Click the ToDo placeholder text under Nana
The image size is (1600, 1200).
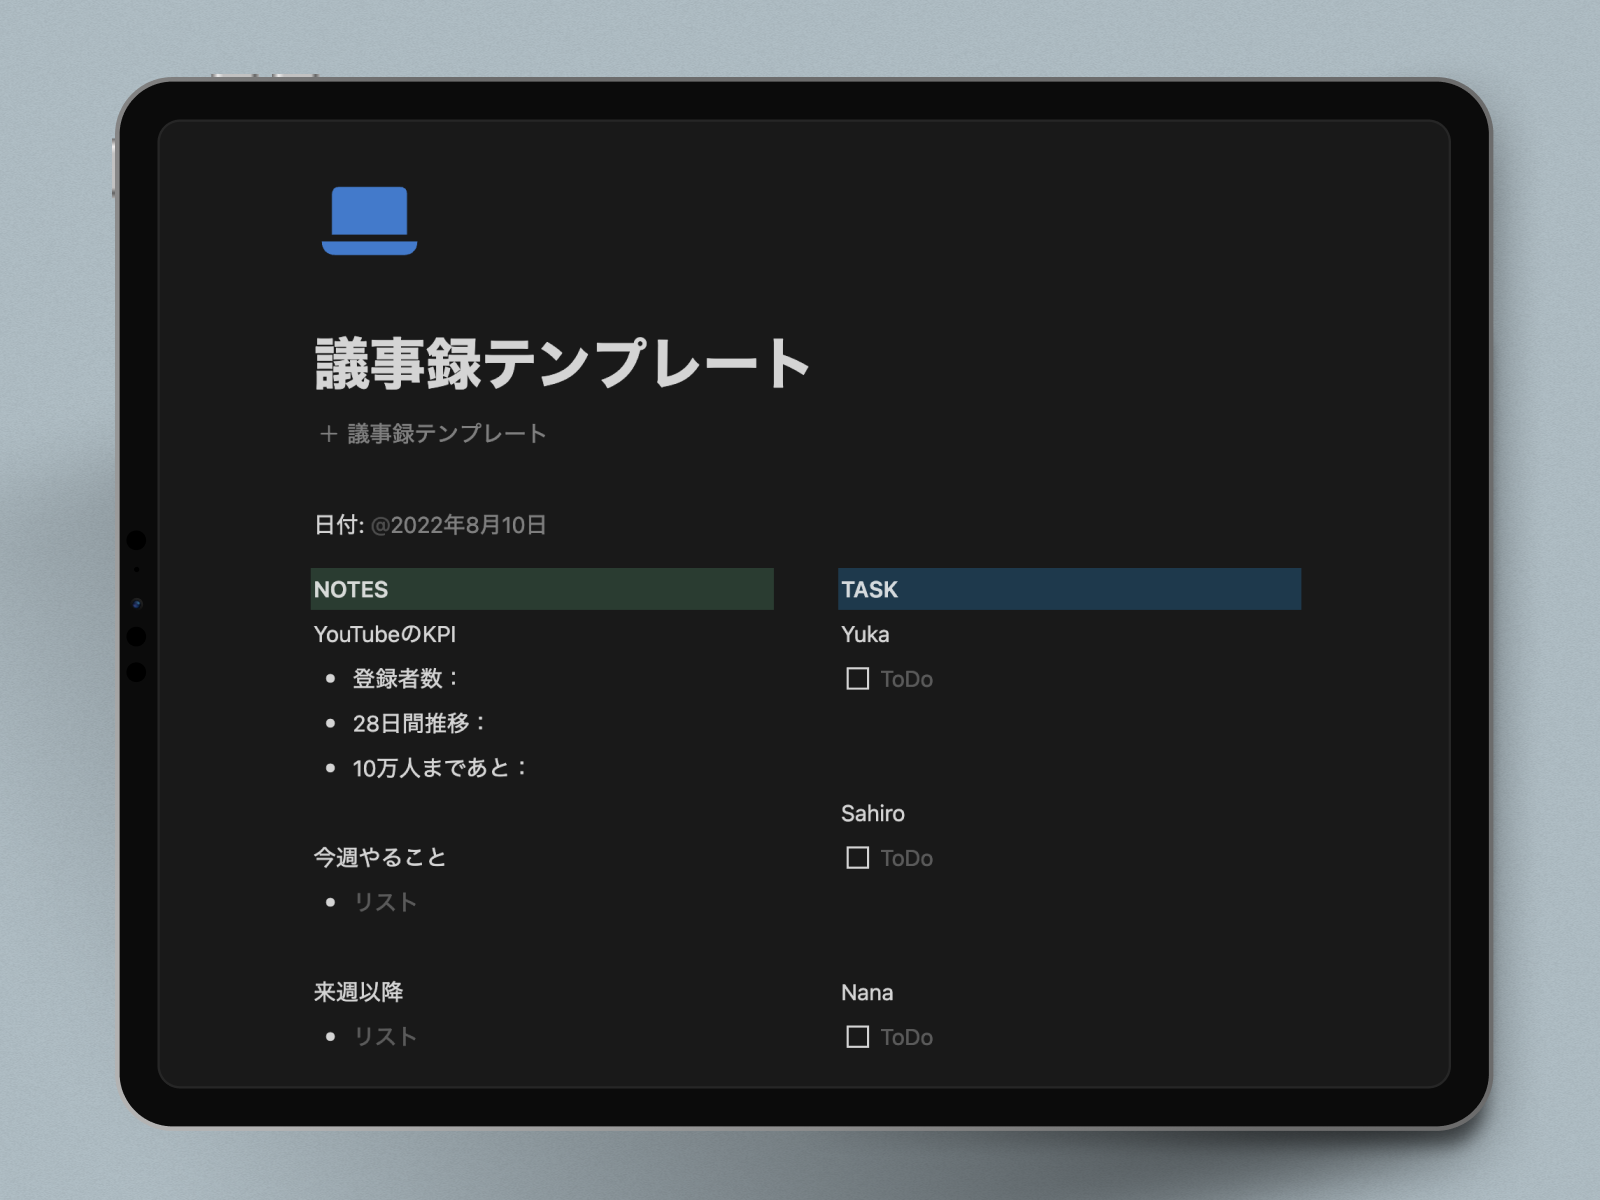pos(907,1037)
